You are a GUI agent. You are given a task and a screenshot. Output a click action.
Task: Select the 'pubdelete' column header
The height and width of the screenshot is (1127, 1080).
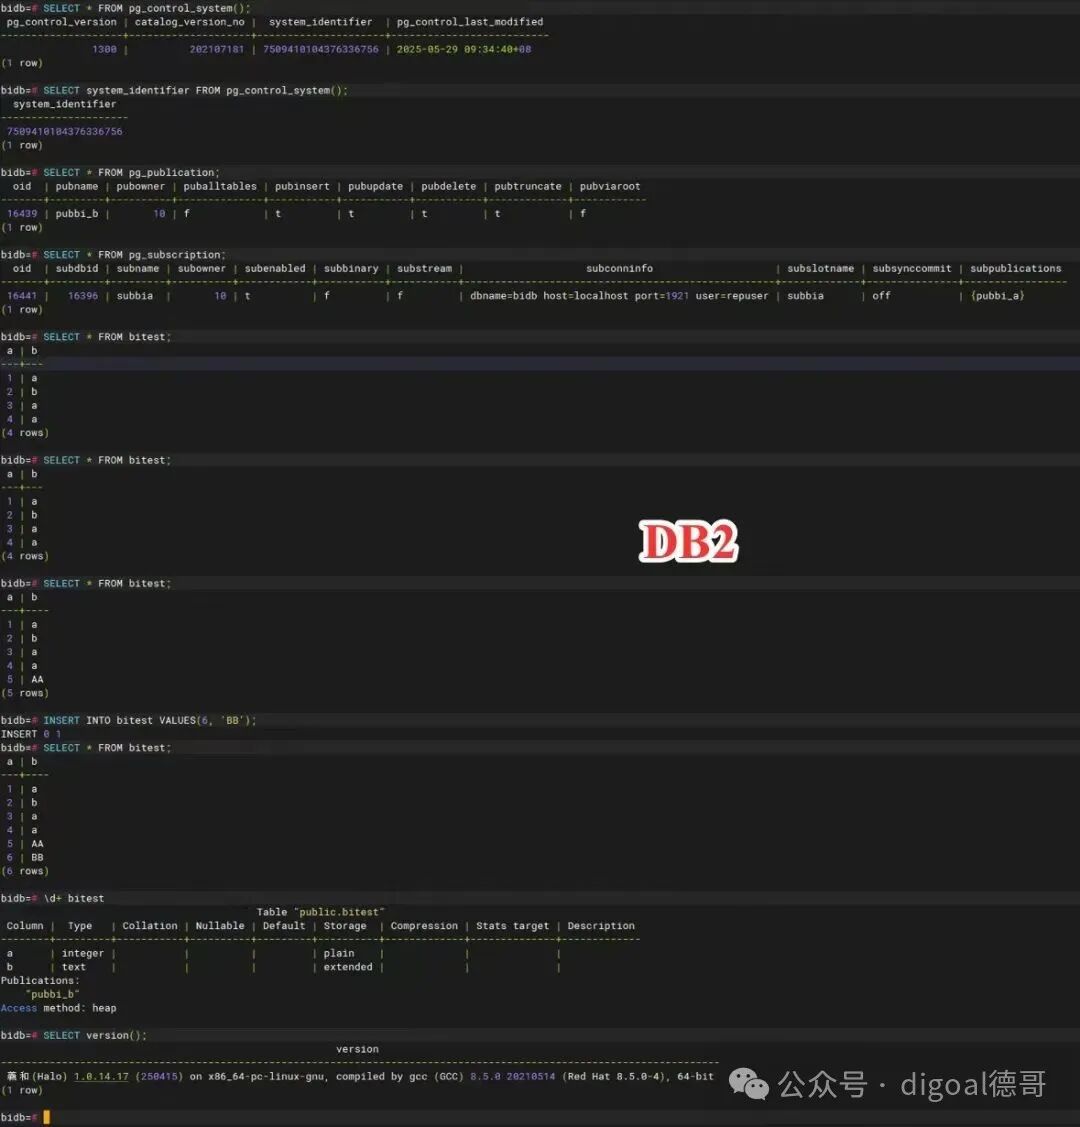pyautogui.click(x=448, y=186)
